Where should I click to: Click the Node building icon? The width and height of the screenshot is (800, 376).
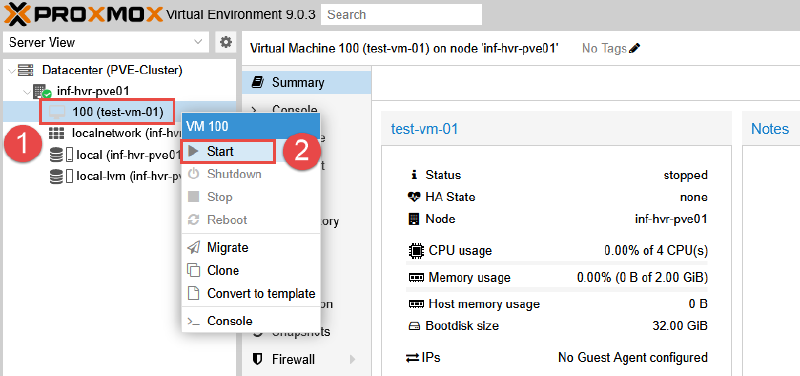pos(414,219)
